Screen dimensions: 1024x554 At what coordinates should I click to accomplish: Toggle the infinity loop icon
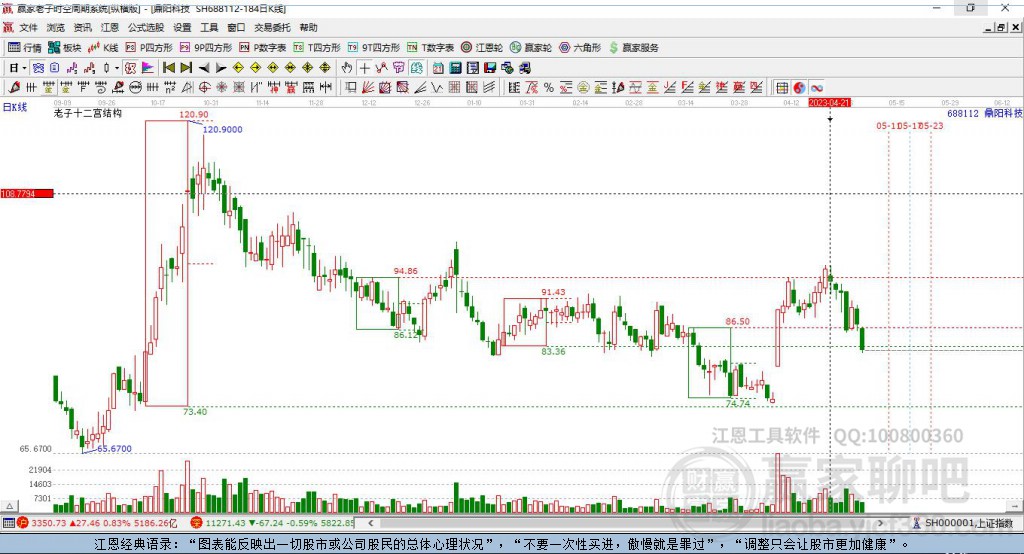click(x=817, y=88)
